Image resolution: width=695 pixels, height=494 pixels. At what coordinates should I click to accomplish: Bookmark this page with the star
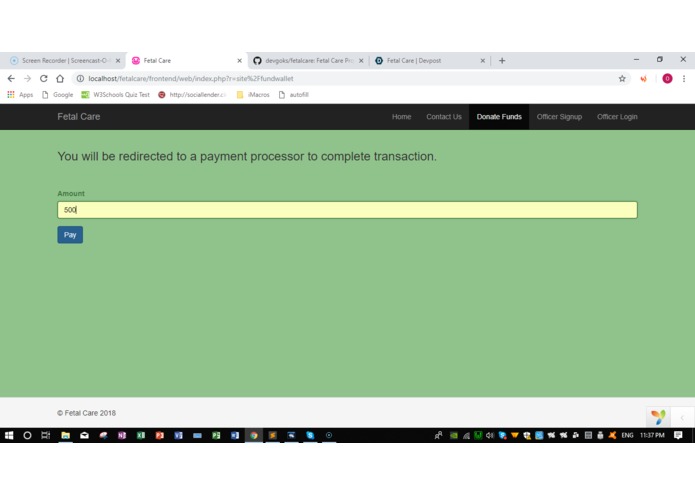coord(622,78)
